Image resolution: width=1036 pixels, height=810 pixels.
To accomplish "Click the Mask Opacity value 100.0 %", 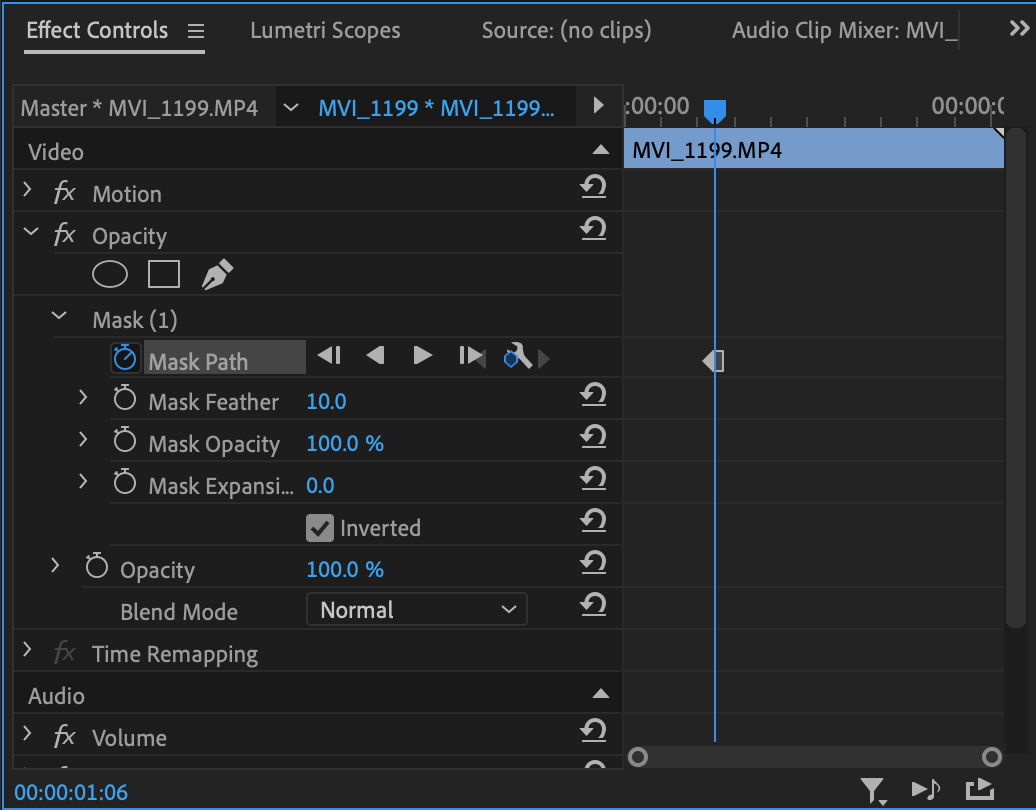I will pyautogui.click(x=345, y=443).
